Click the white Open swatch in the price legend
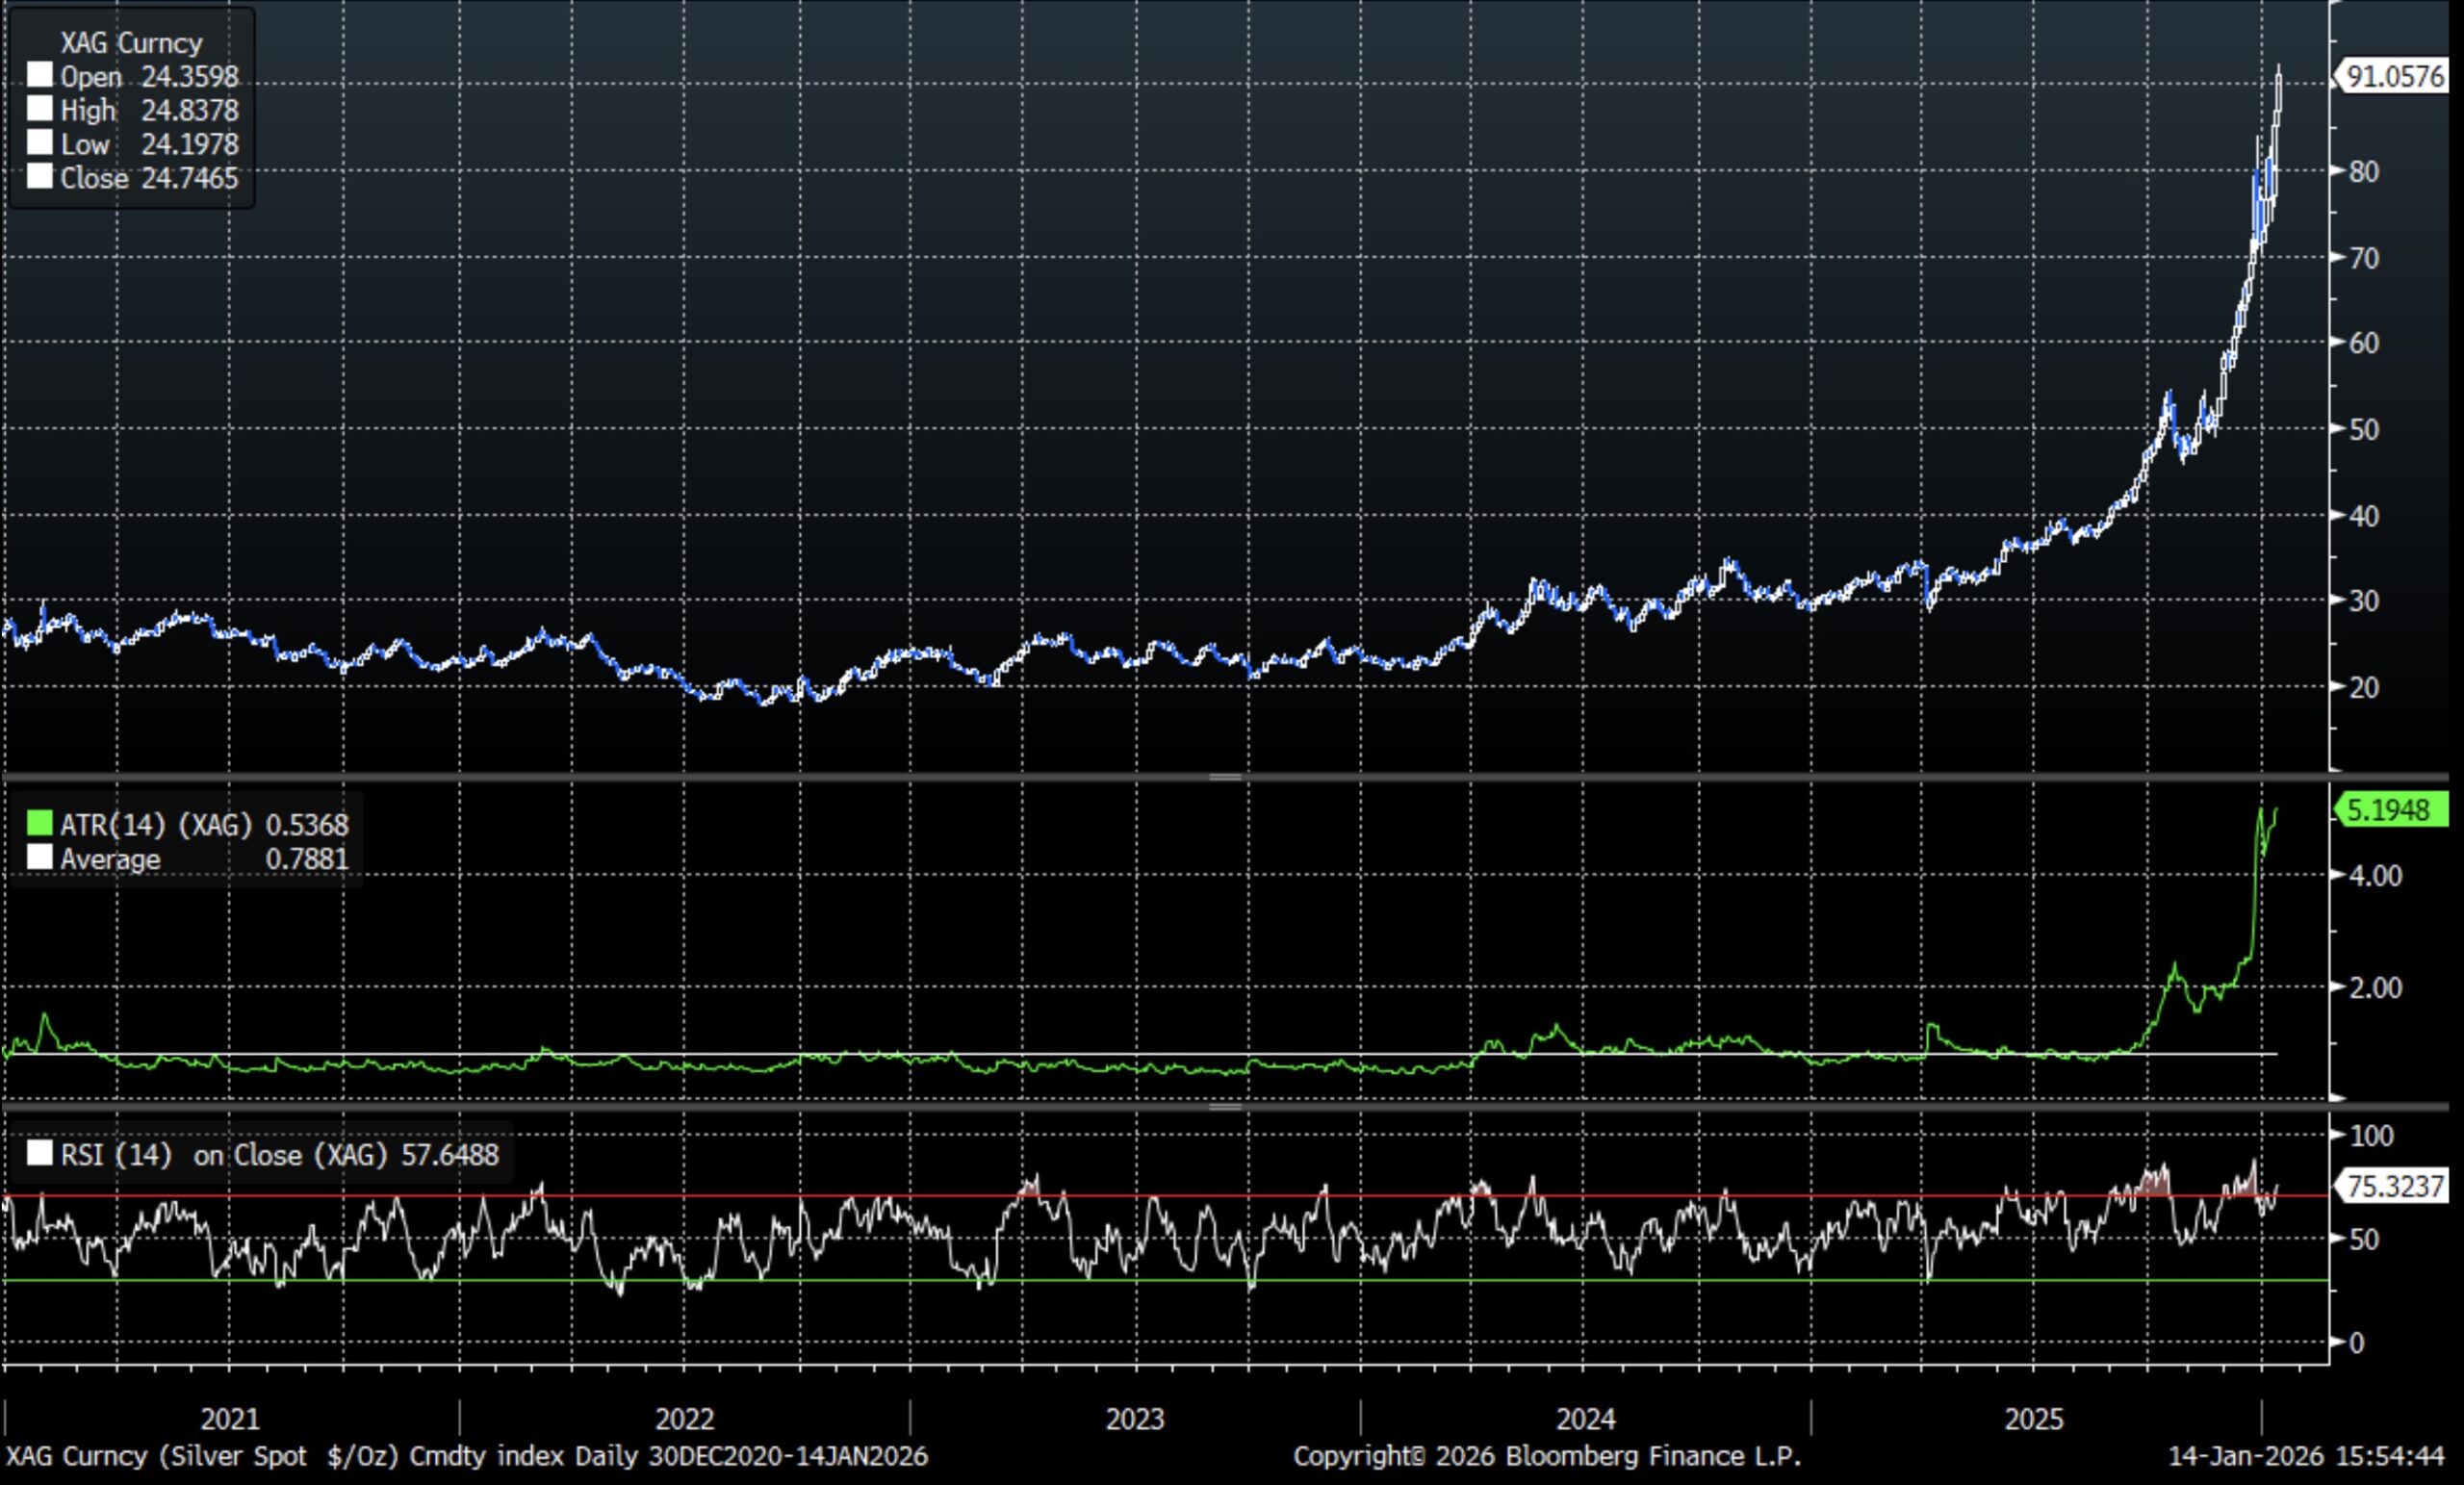This screenshot has height=1485, width=2464. [x=39, y=75]
